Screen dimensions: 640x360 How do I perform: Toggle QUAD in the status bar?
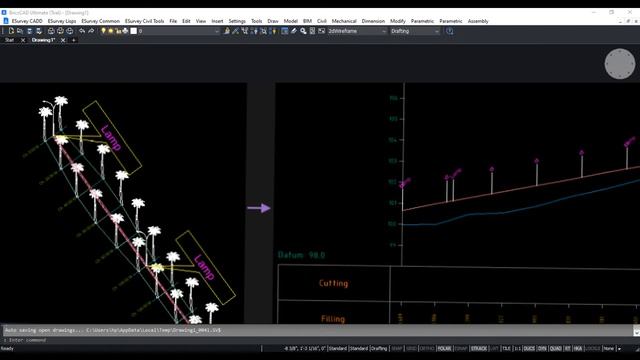click(x=556, y=349)
